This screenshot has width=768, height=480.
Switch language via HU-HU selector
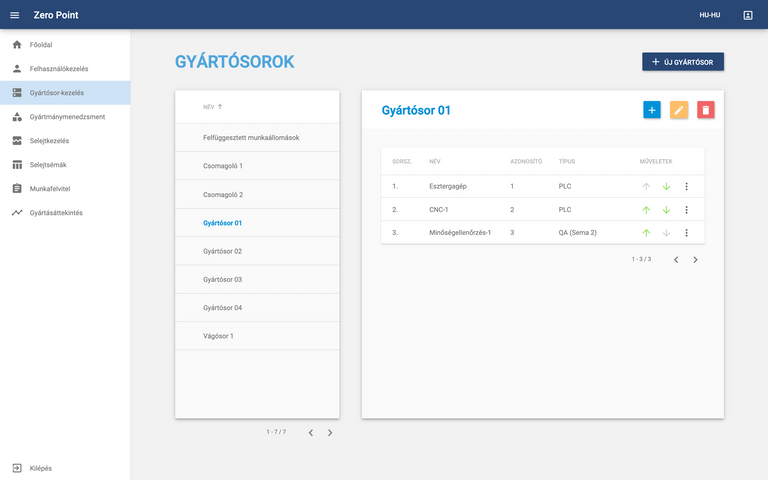[709, 15]
